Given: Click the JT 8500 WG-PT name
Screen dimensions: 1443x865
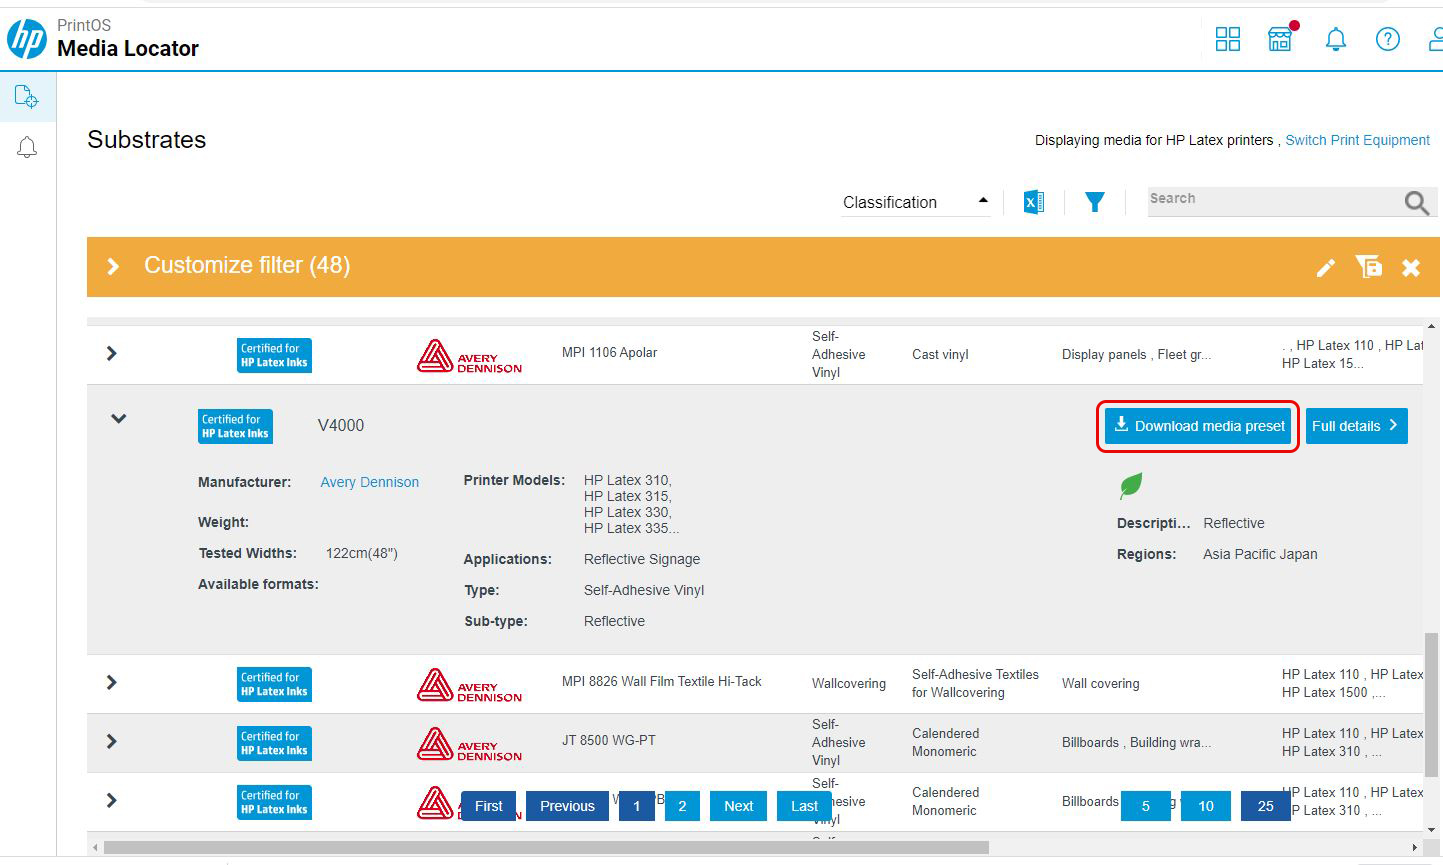Looking at the screenshot, I should [x=609, y=740].
